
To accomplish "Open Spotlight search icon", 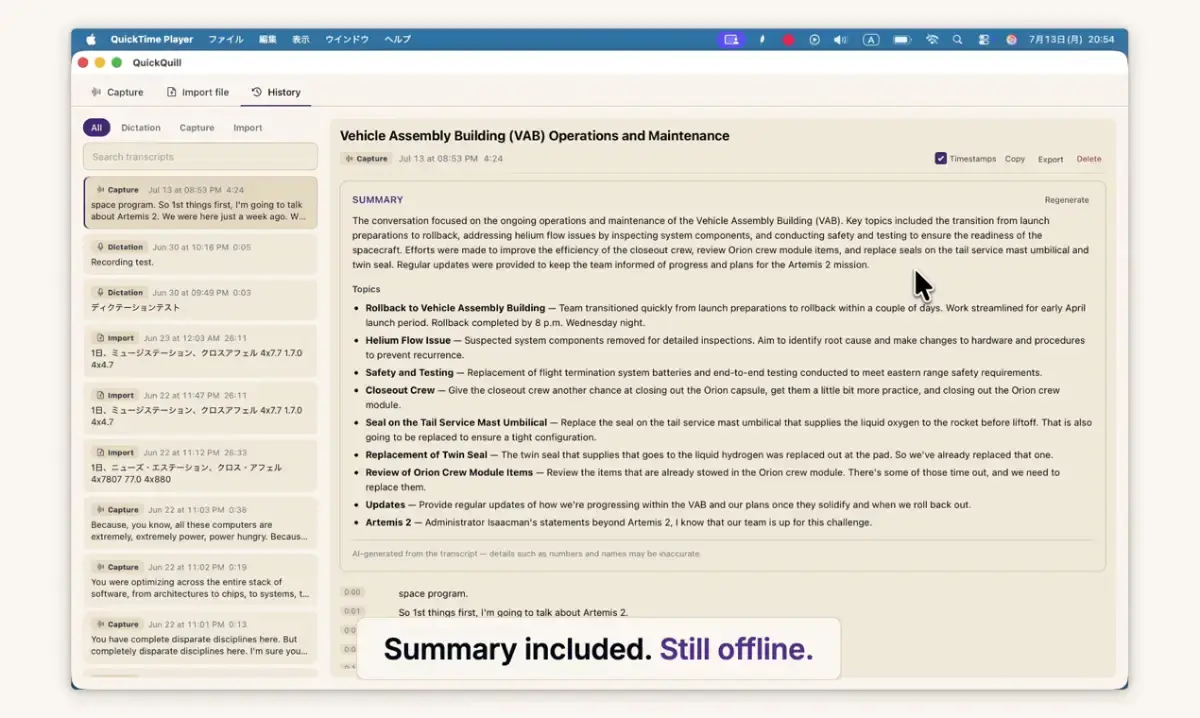I will click(957, 40).
